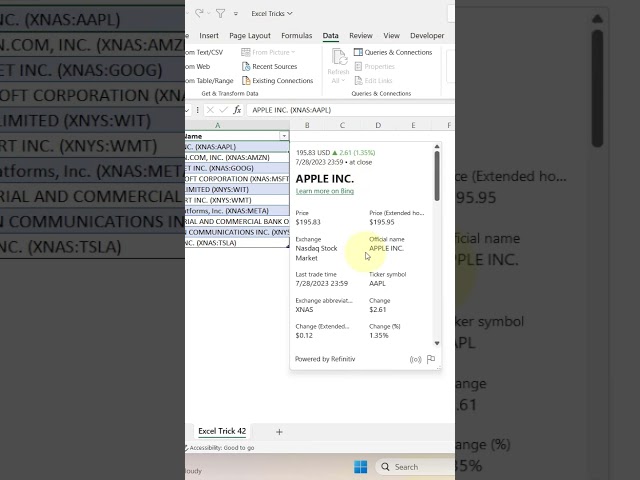Click the From Web command
This screenshot has height=480, width=640.
coord(197,67)
